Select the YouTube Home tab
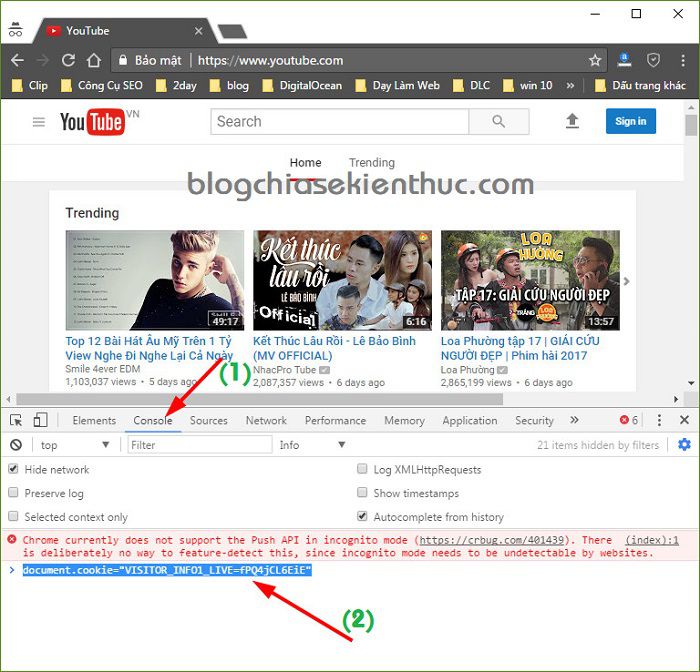 tap(305, 163)
